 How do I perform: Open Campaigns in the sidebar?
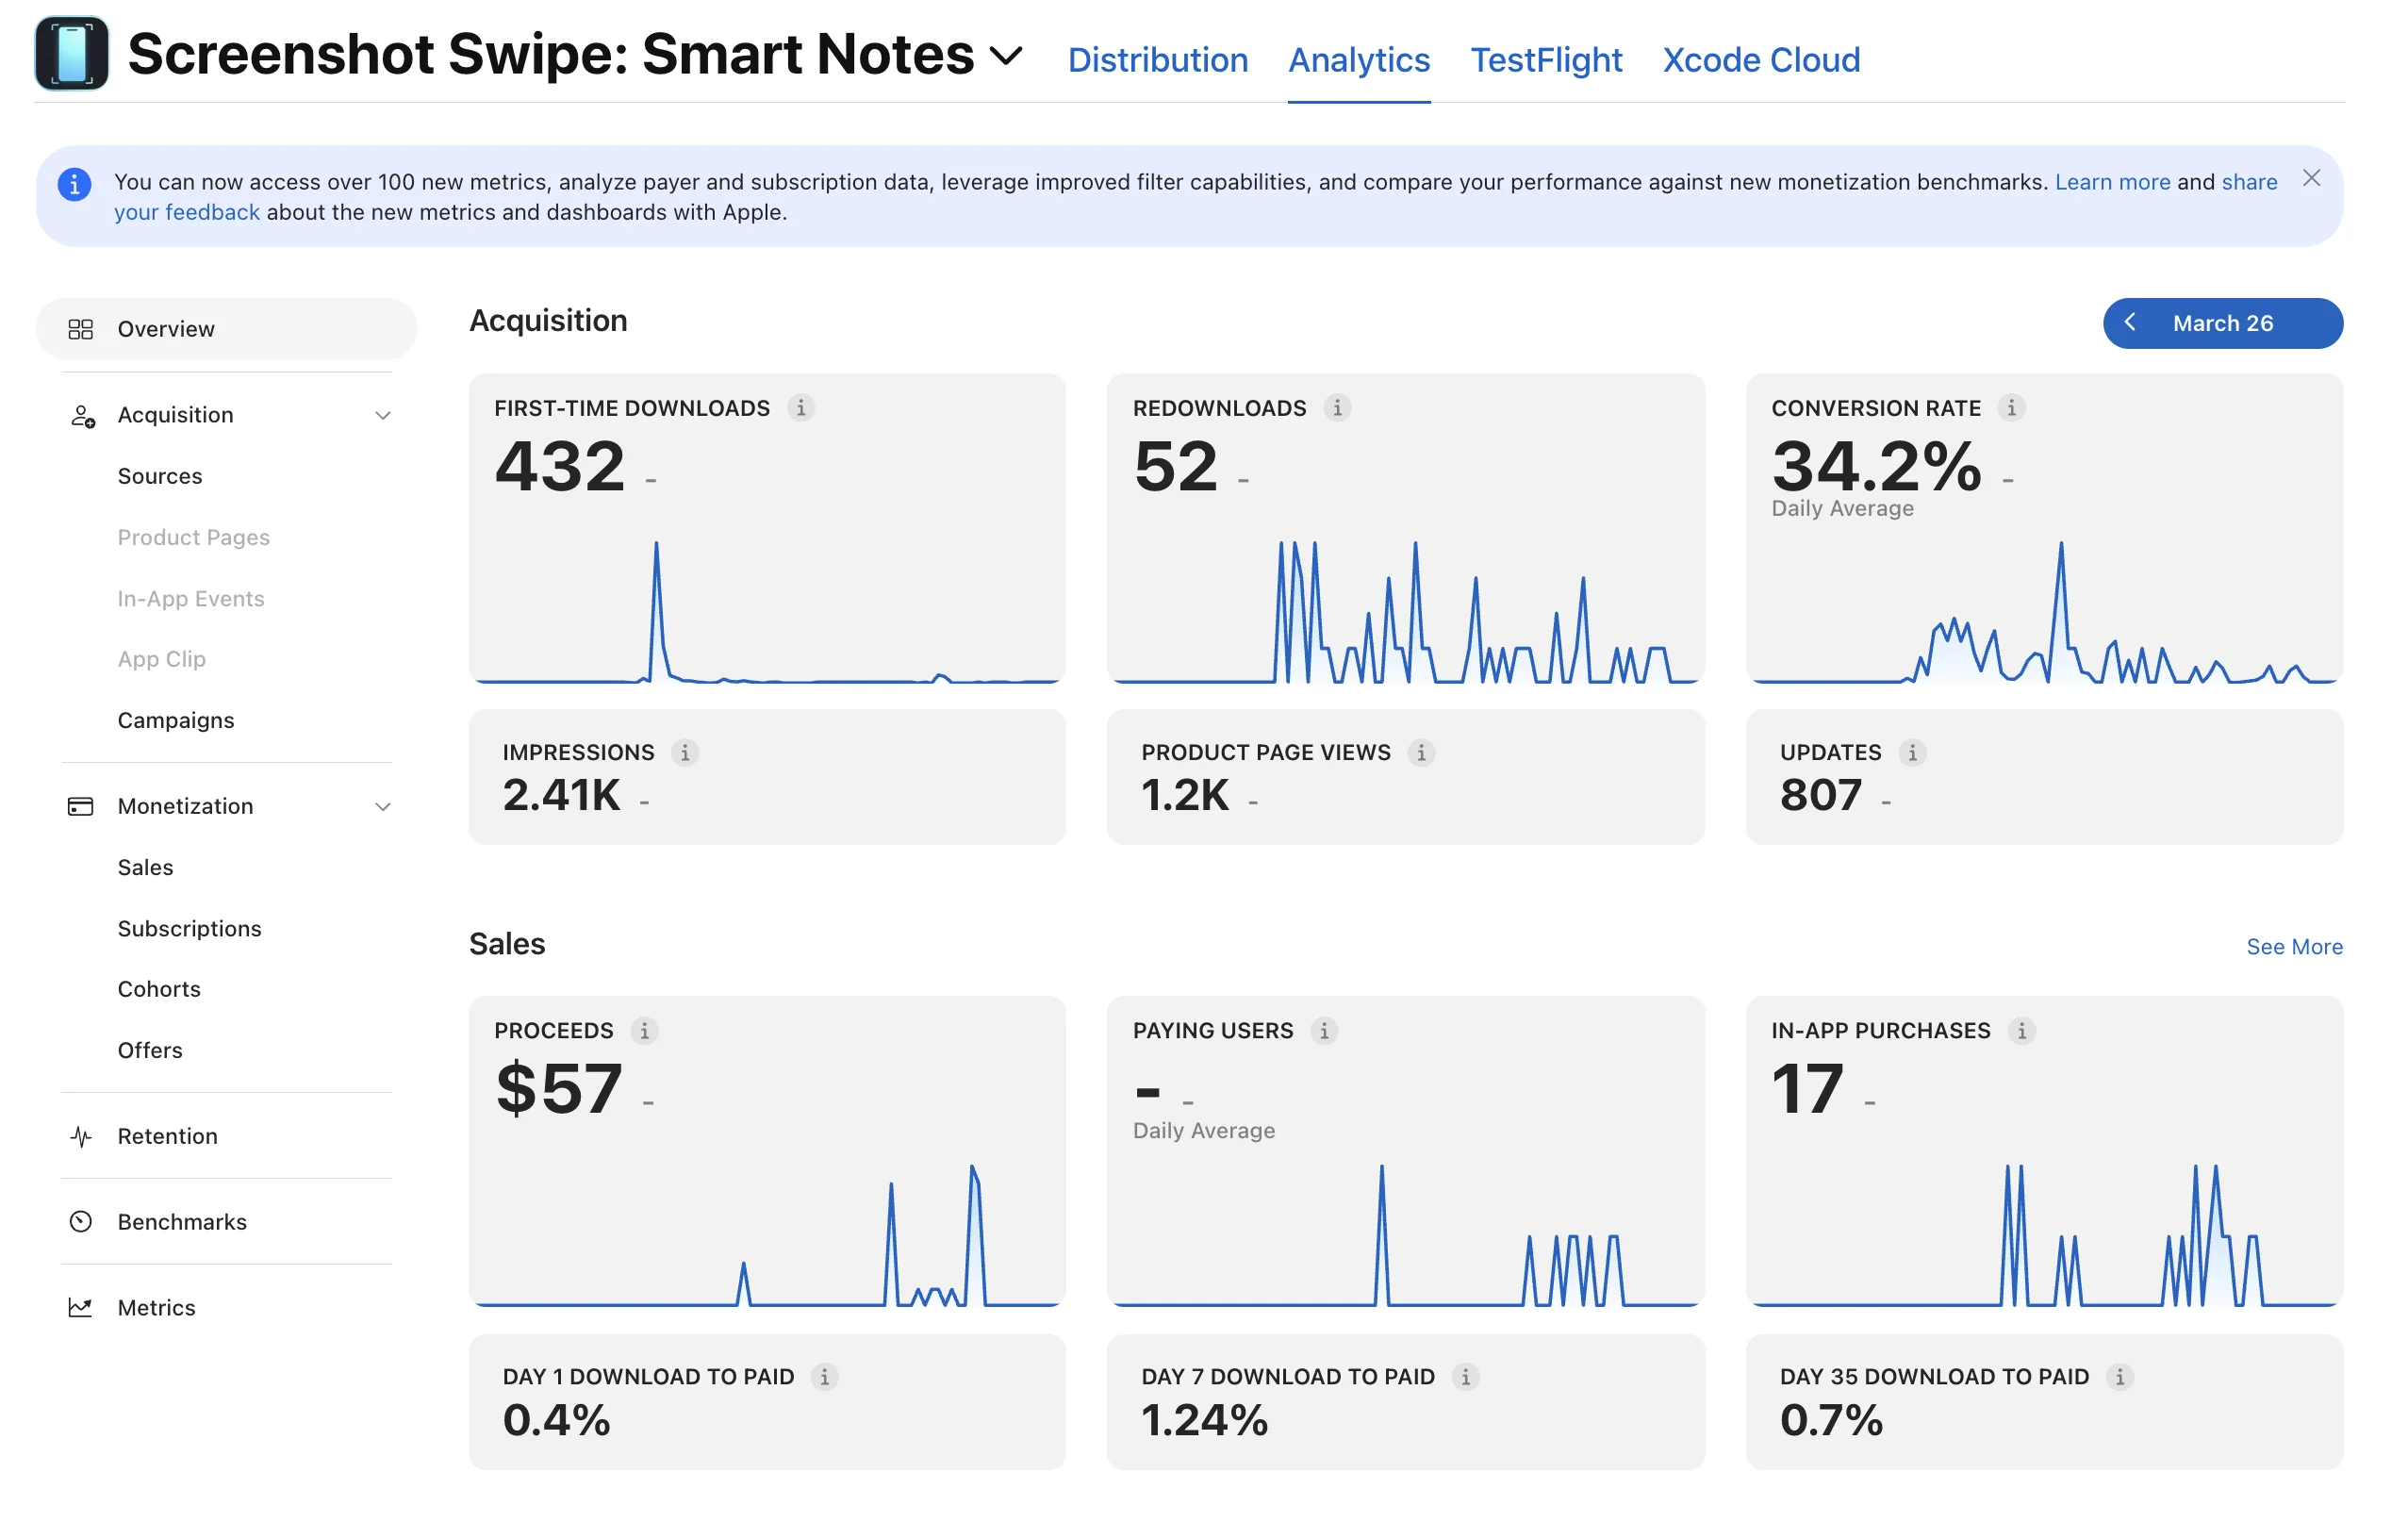pyautogui.click(x=175, y=720)
